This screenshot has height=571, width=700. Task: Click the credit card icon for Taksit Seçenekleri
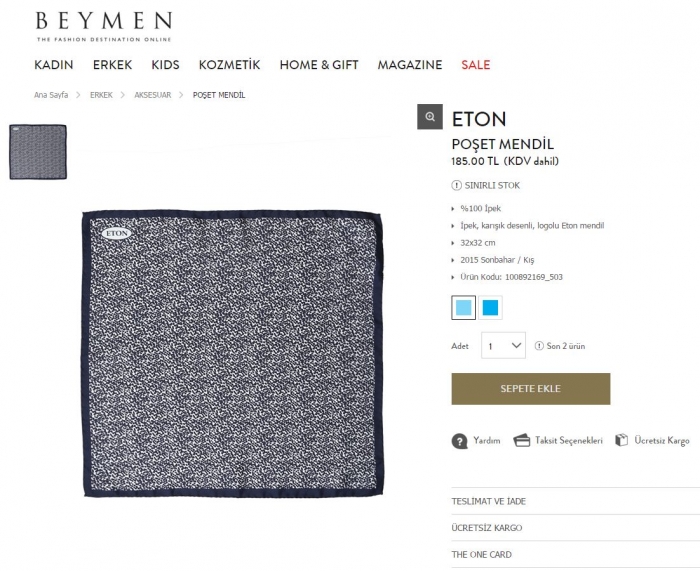click(x=521, y=440)
